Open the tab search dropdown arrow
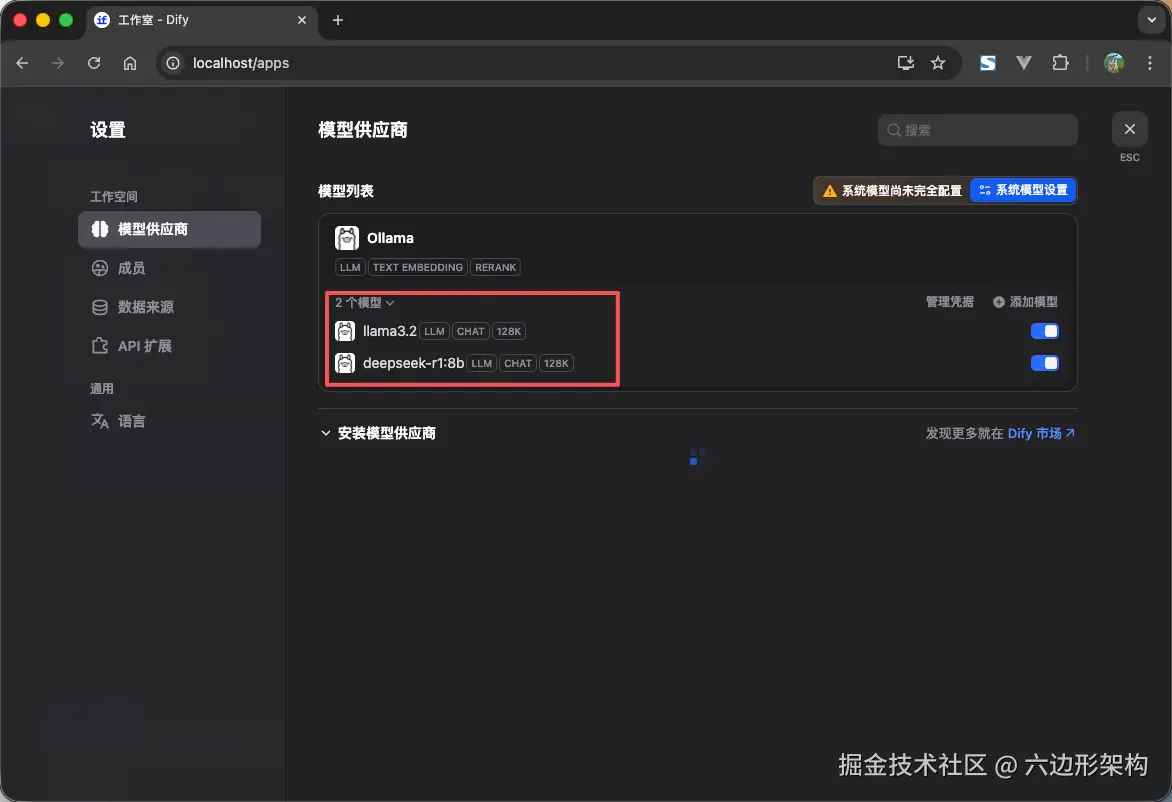 1151,20
